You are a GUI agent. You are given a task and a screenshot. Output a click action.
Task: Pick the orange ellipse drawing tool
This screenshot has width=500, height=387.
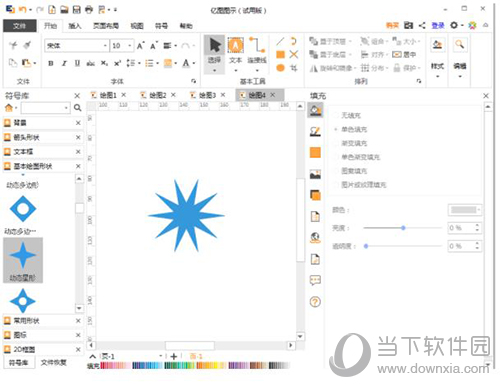pyautogui.click(x=280, y=68)
